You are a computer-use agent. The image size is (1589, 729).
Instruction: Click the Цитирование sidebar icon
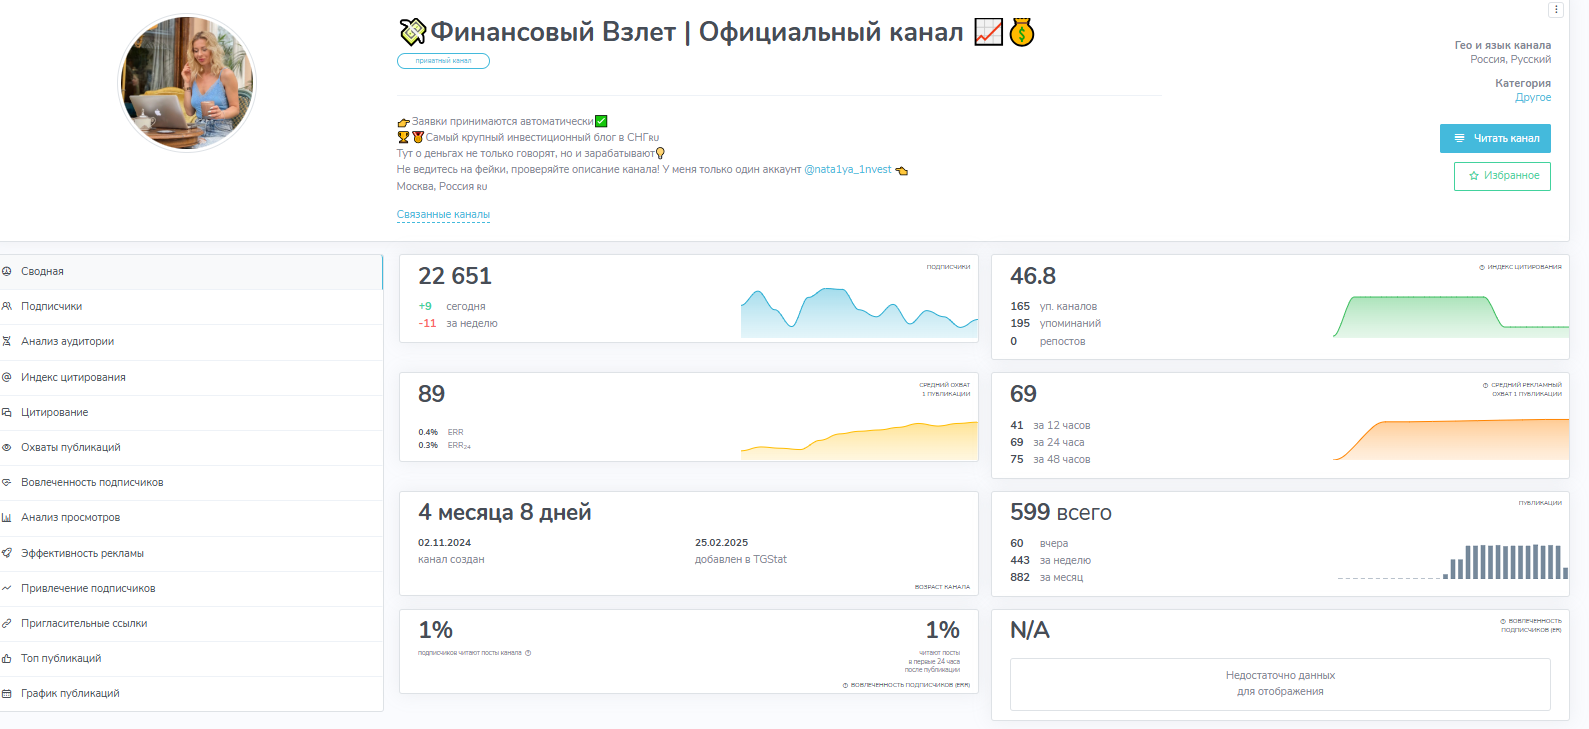[7, 412]
